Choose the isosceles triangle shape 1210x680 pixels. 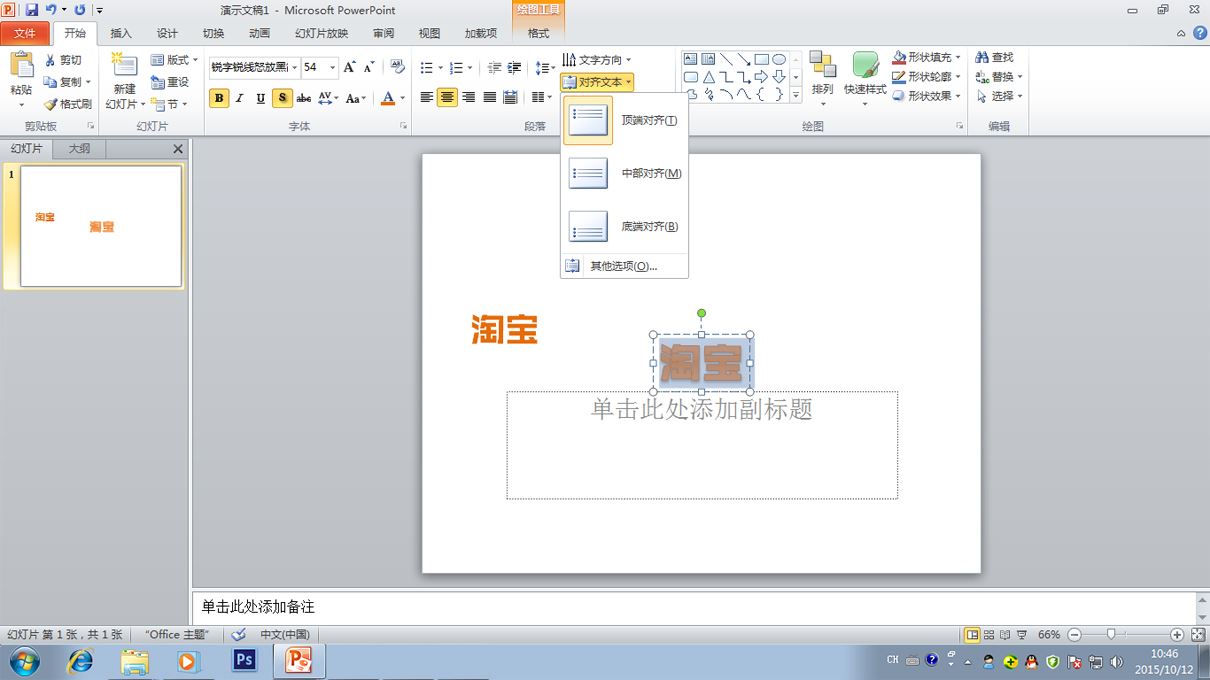(x=709, y=77)
